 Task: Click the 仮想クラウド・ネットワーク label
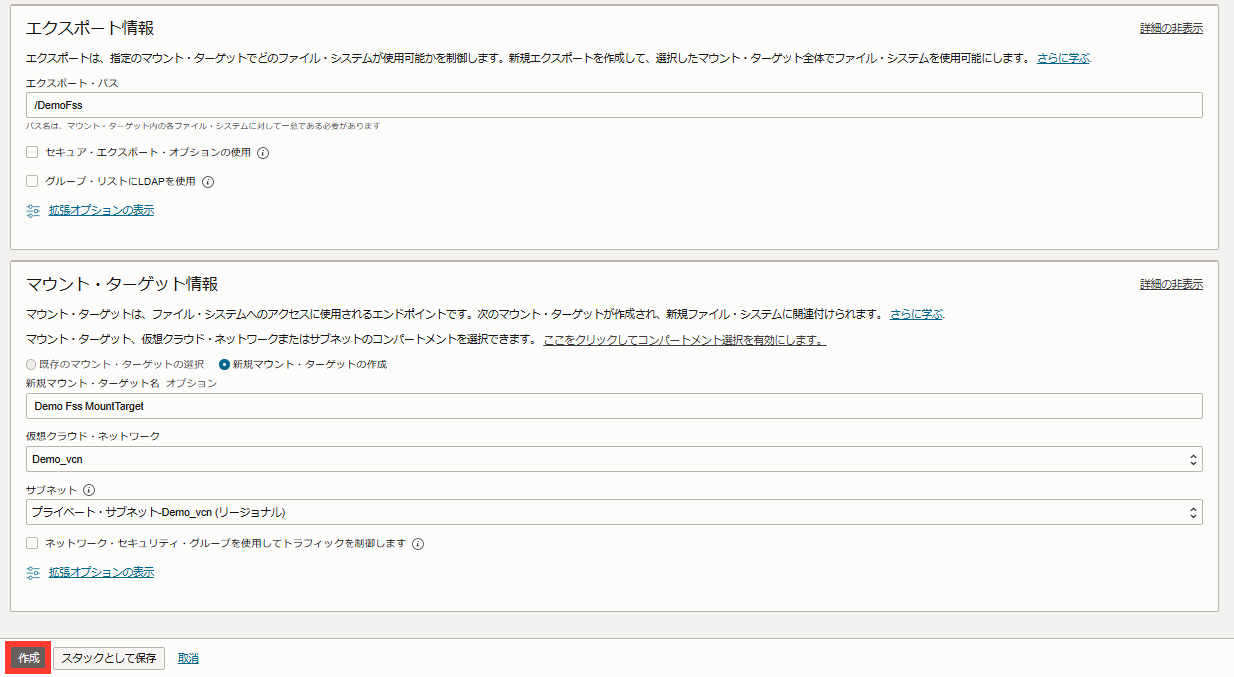pos(93,436)
